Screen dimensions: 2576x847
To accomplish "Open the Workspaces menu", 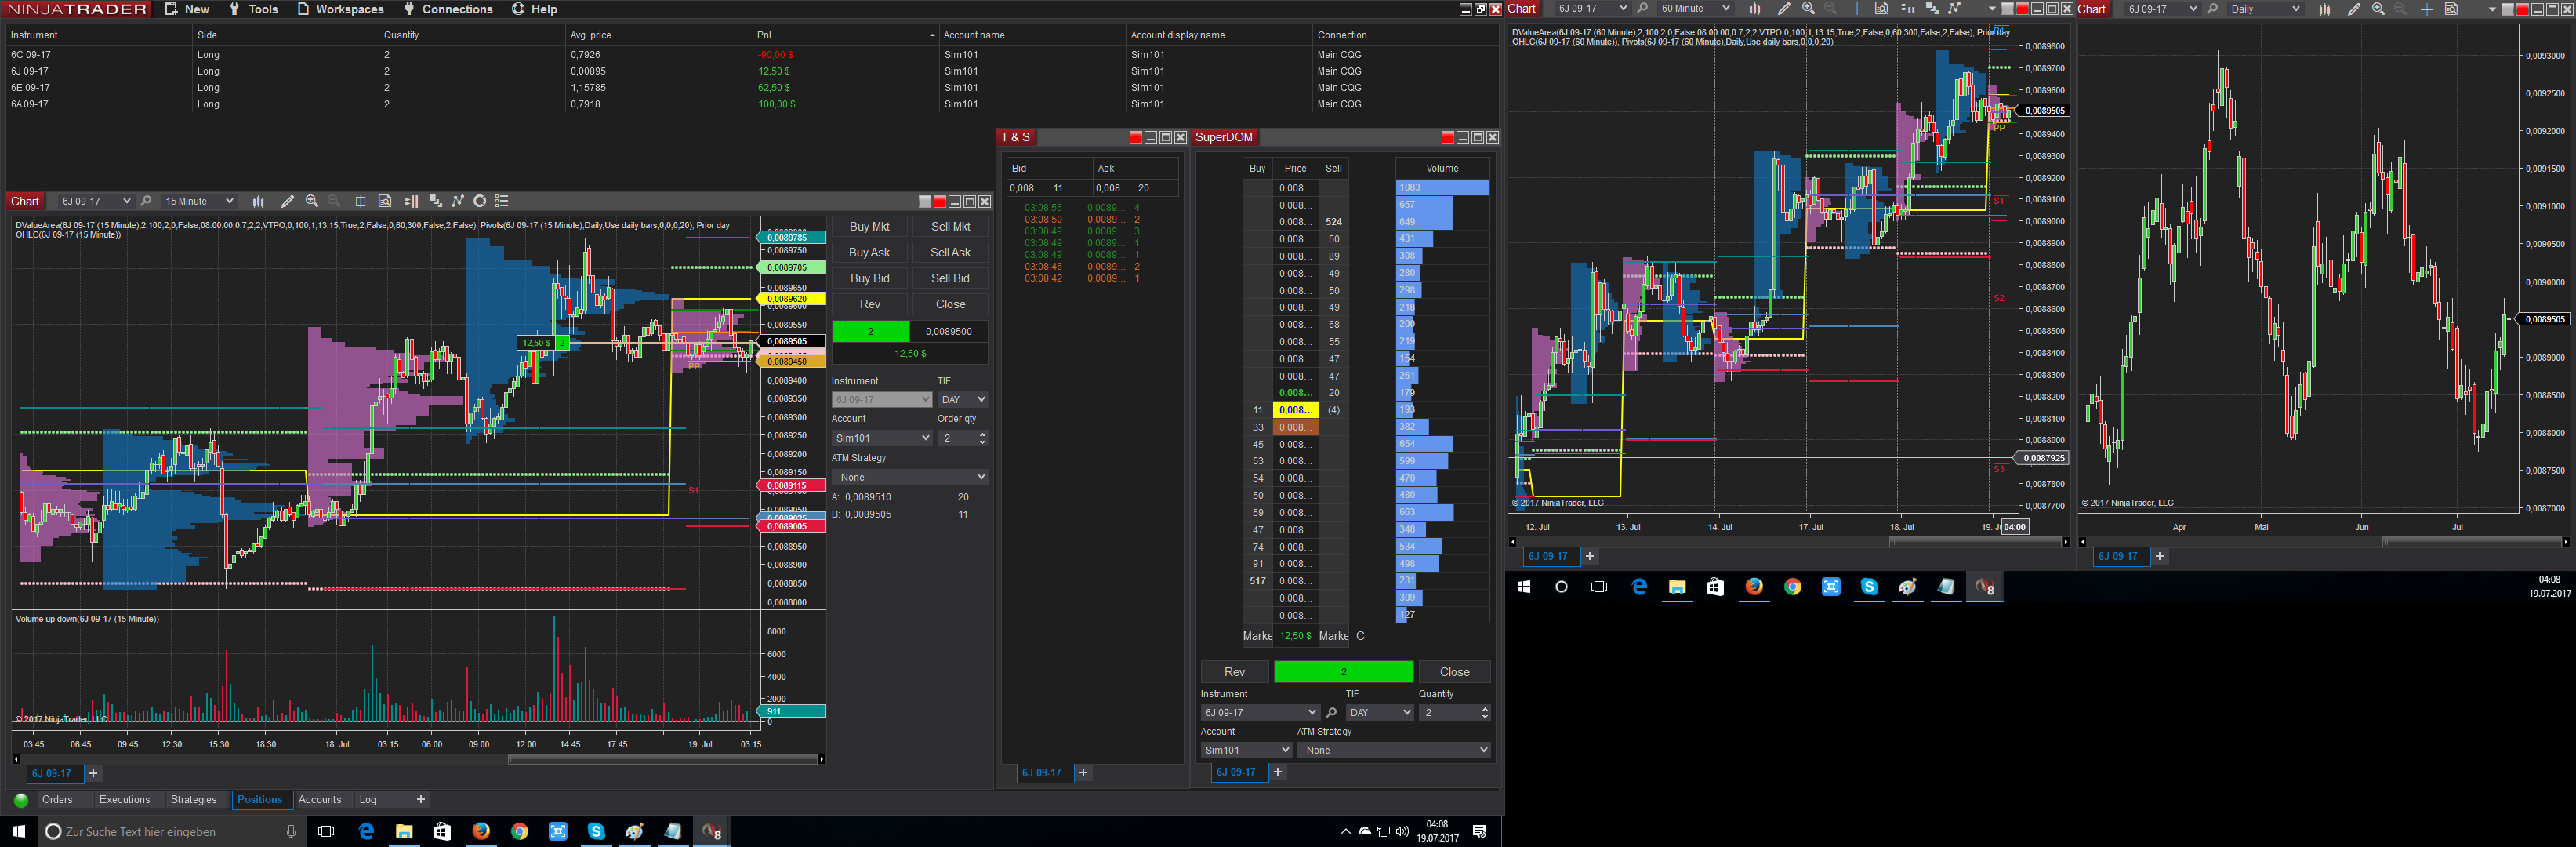I will click(x=341, y=9).
